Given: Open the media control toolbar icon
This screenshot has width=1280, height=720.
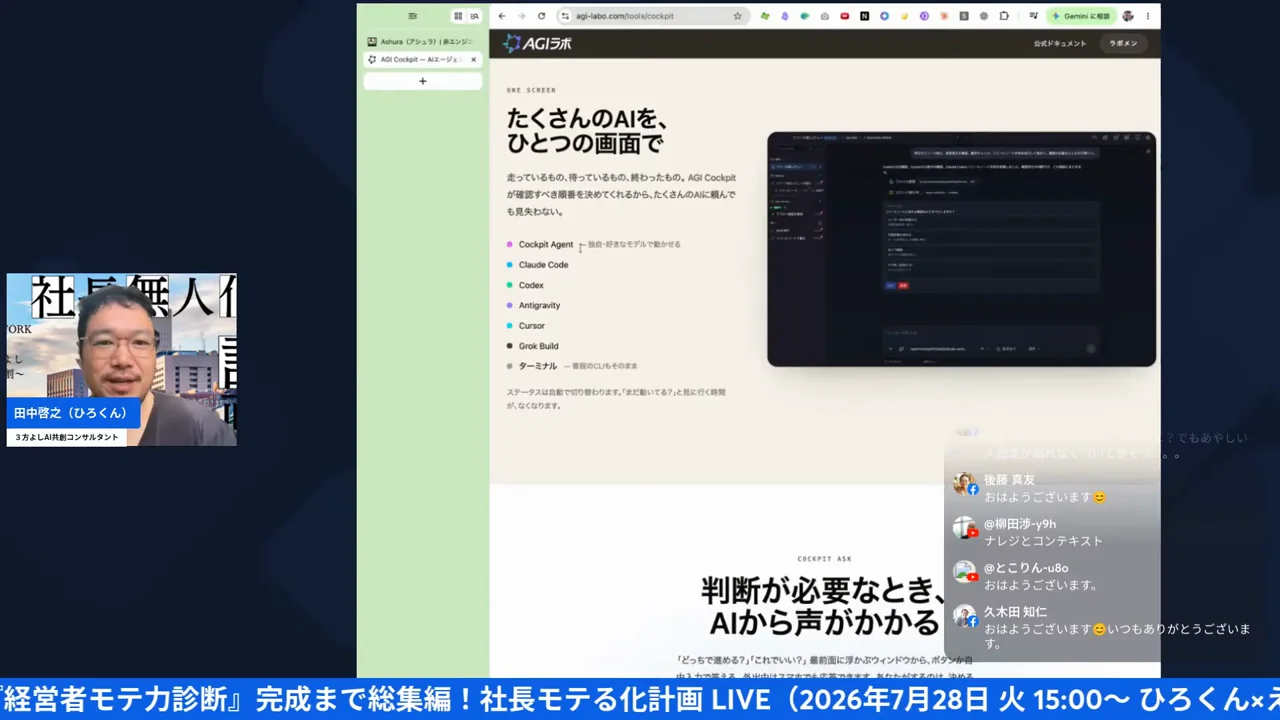Looking at the screenshot, I should (1033, 16).
